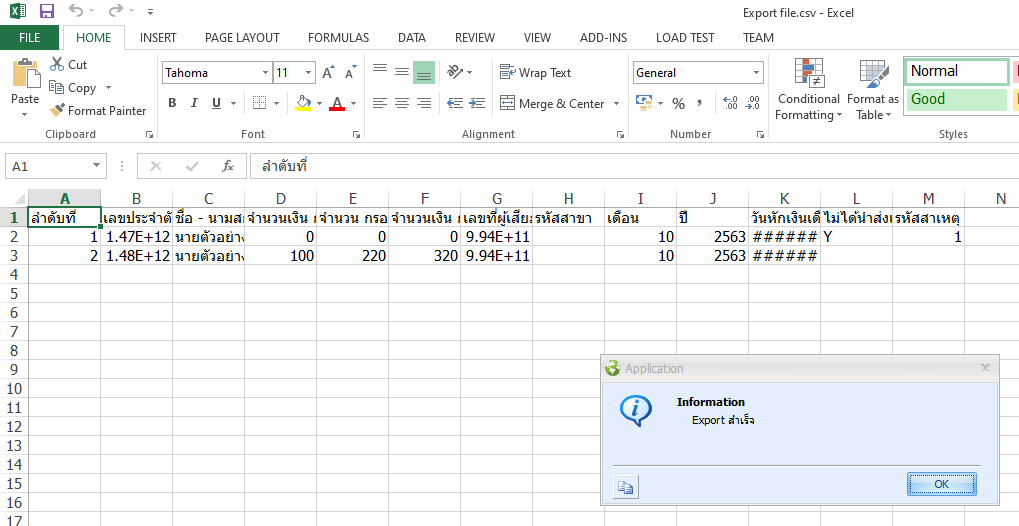1019x526 pixels.
Task: Increase indent icon
Action: [477, 103]
